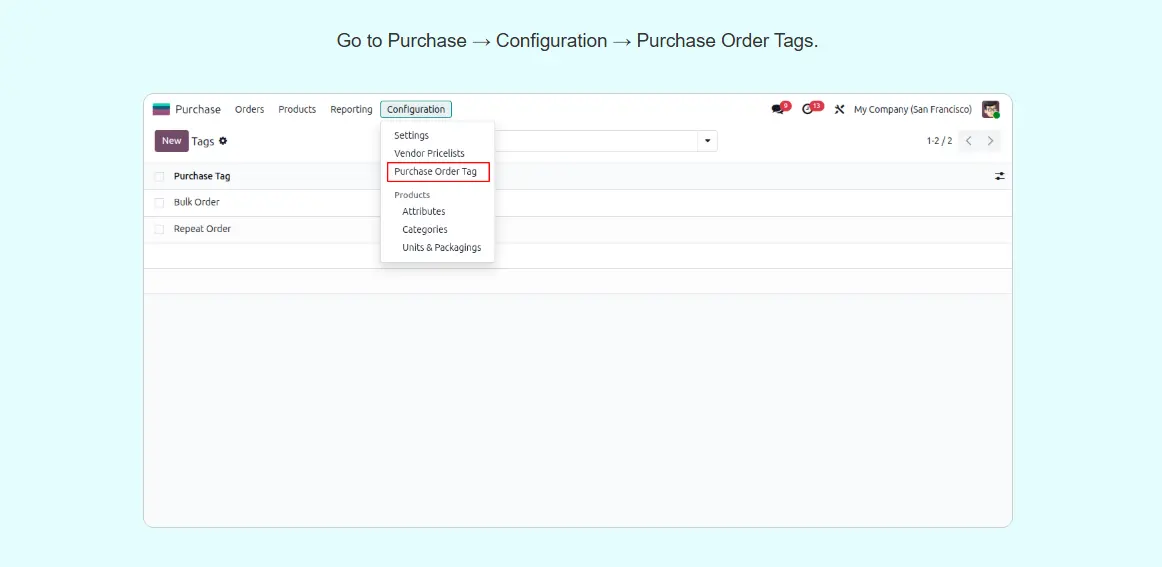The height and width of the screenshot is (567, 1162).
Task: Choose Vendor Pricelists from the menu
Action: (x=429, y=153)
